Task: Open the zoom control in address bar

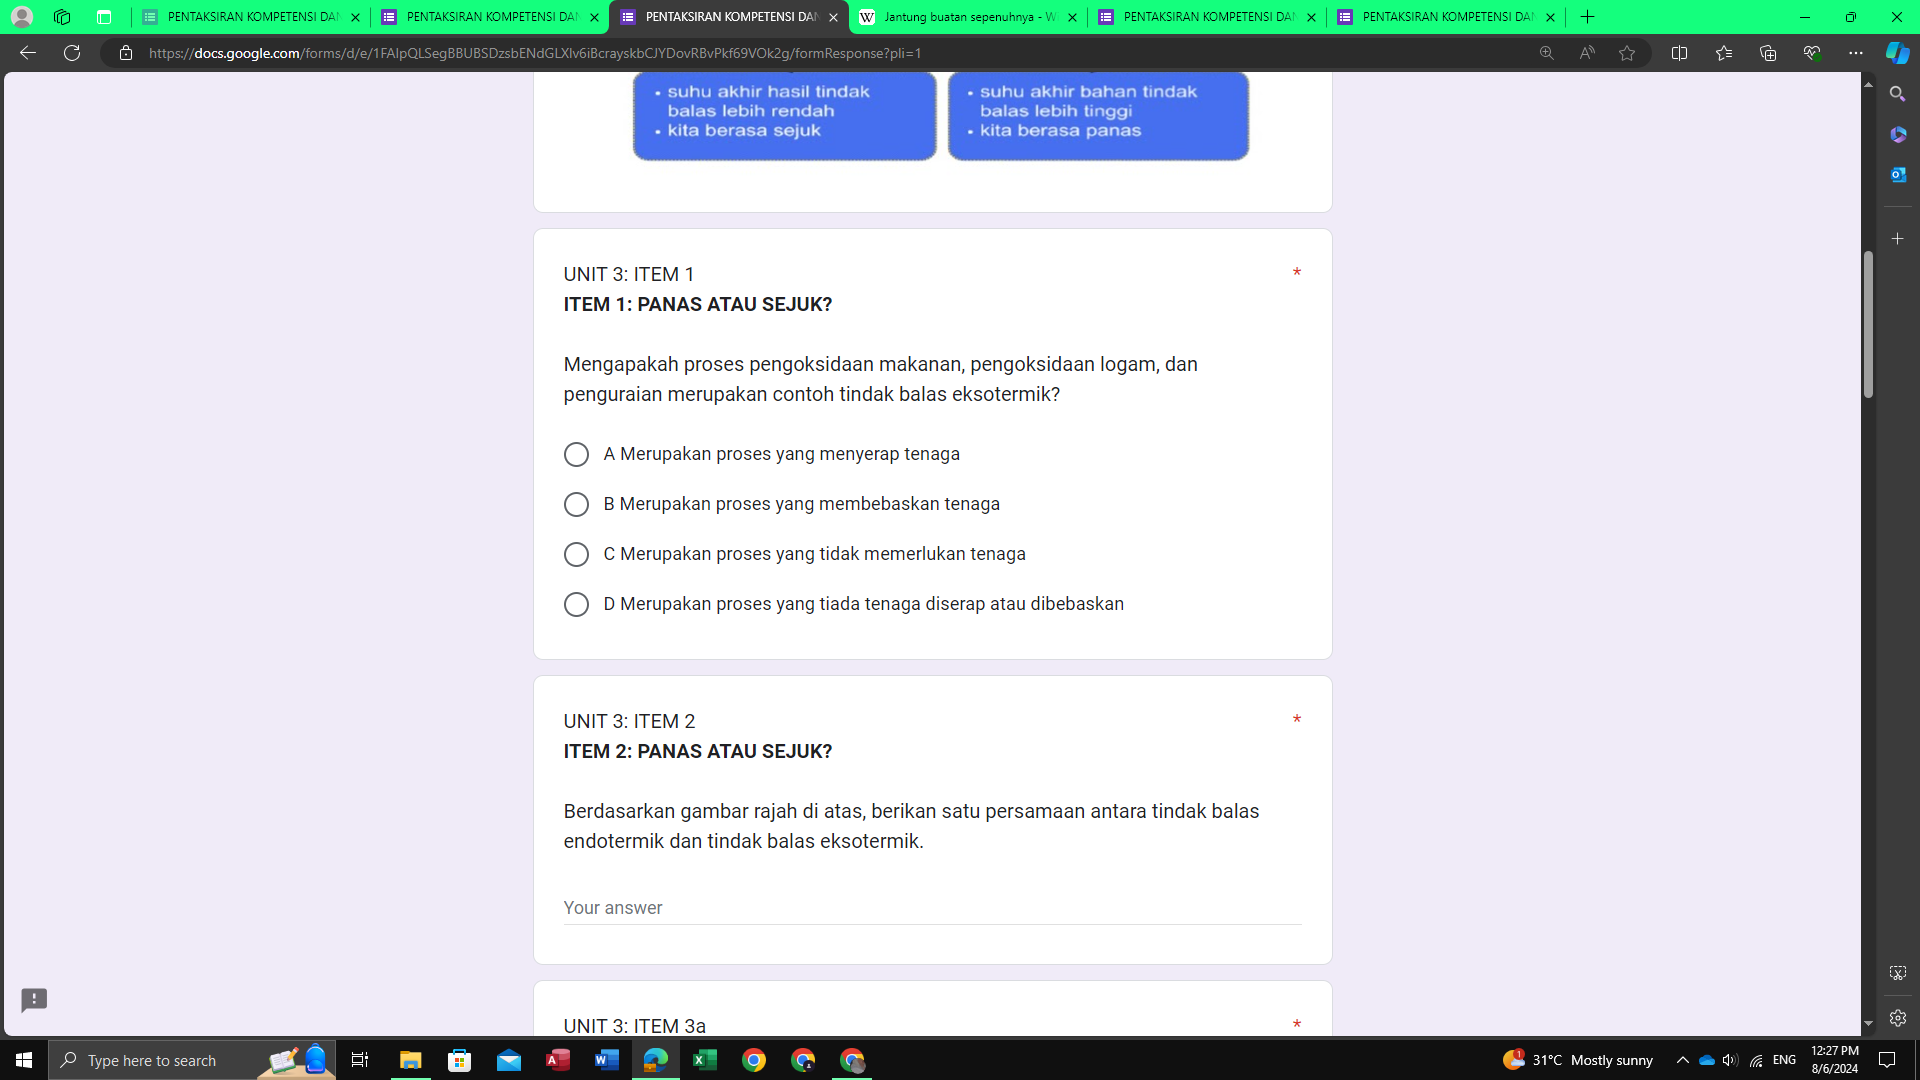Action: [1546, 53]
